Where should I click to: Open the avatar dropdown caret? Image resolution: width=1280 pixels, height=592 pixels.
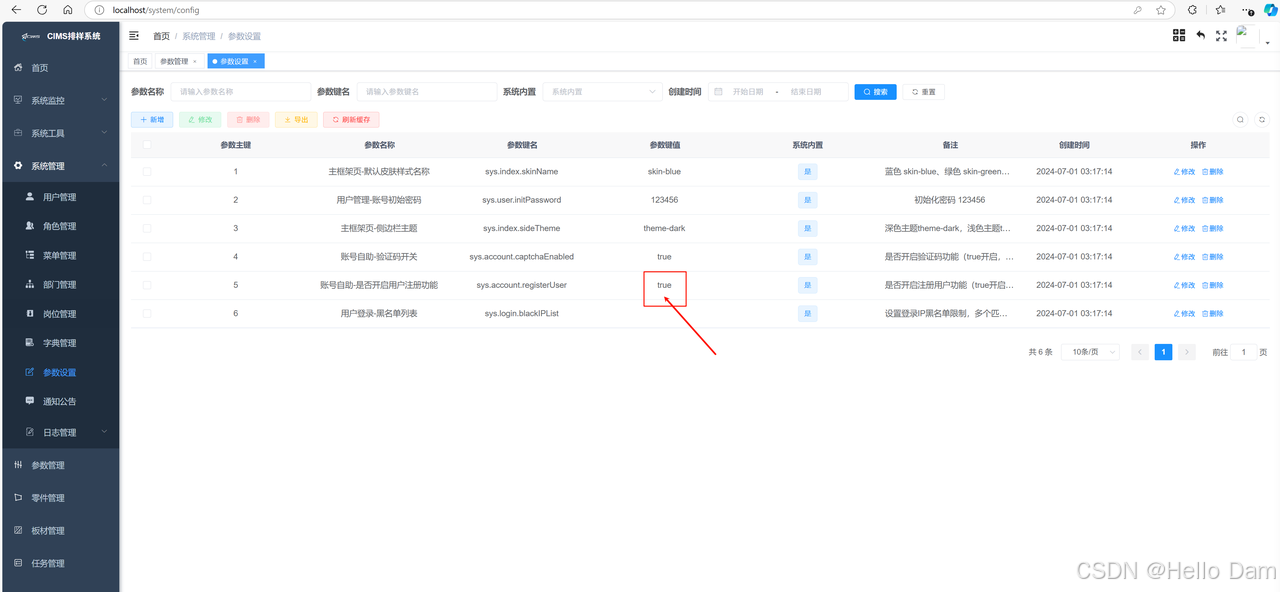tap(1267, 43)
